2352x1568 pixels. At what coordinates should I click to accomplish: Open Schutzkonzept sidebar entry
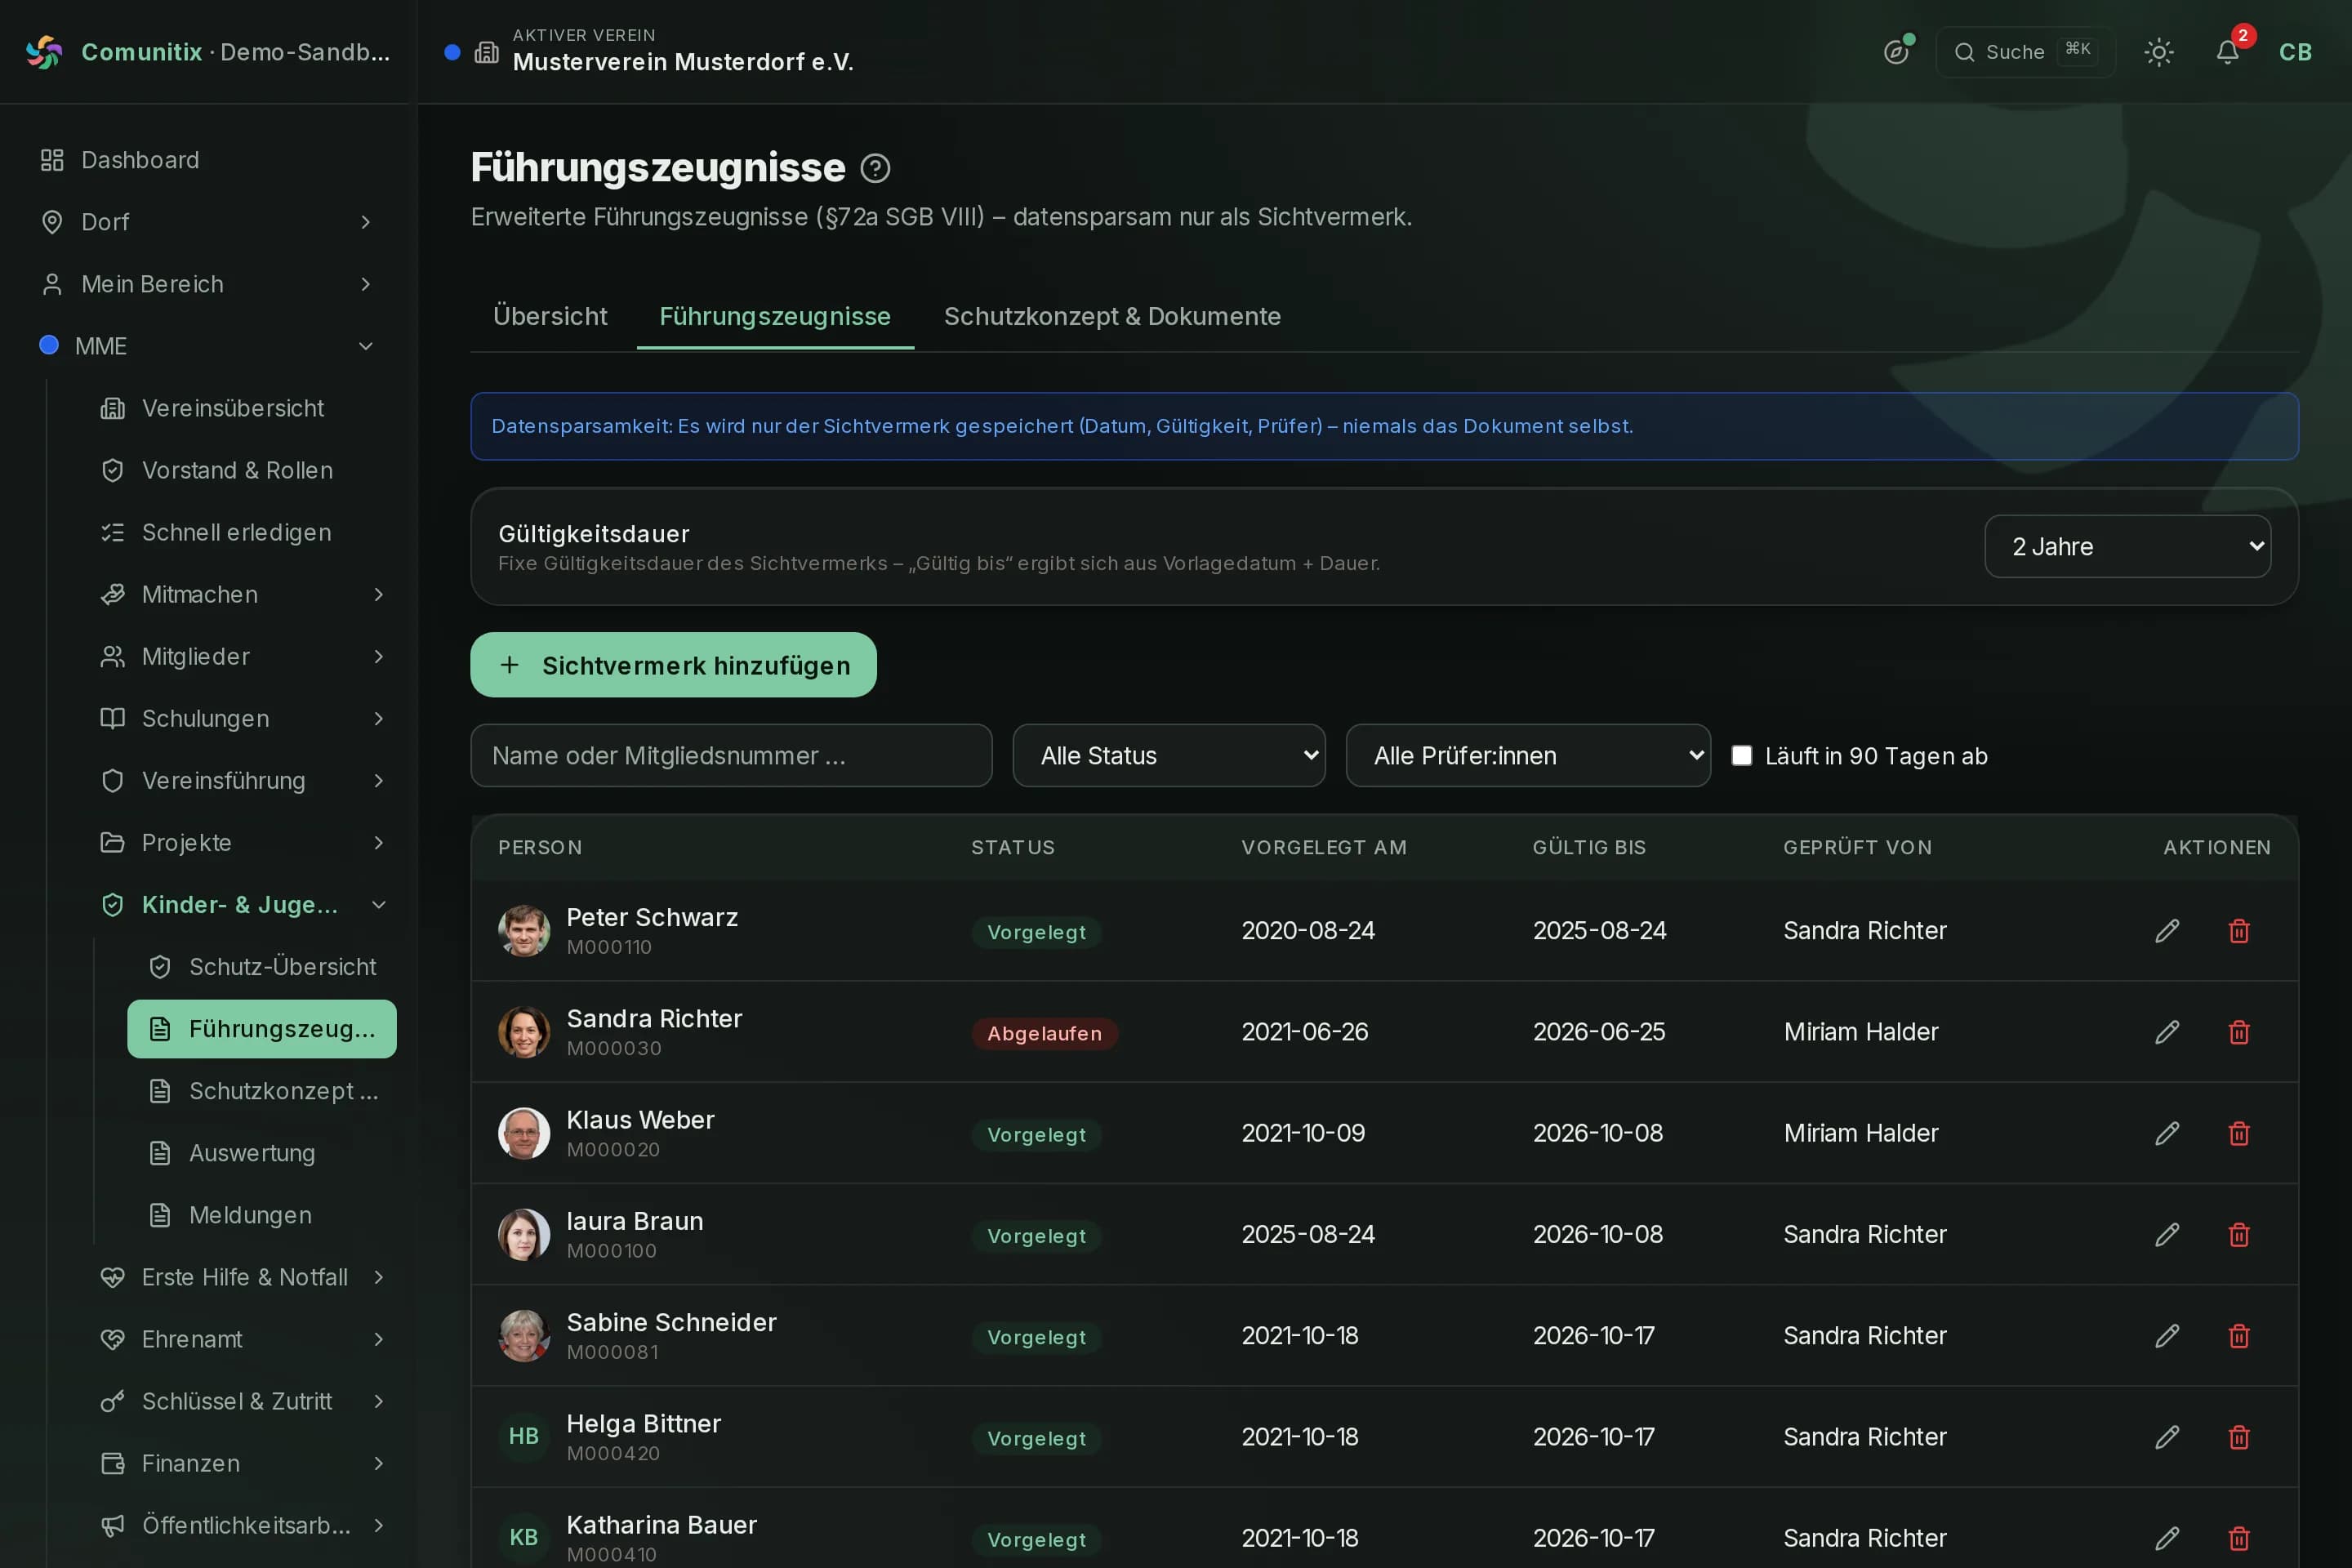pos(262,1091)
